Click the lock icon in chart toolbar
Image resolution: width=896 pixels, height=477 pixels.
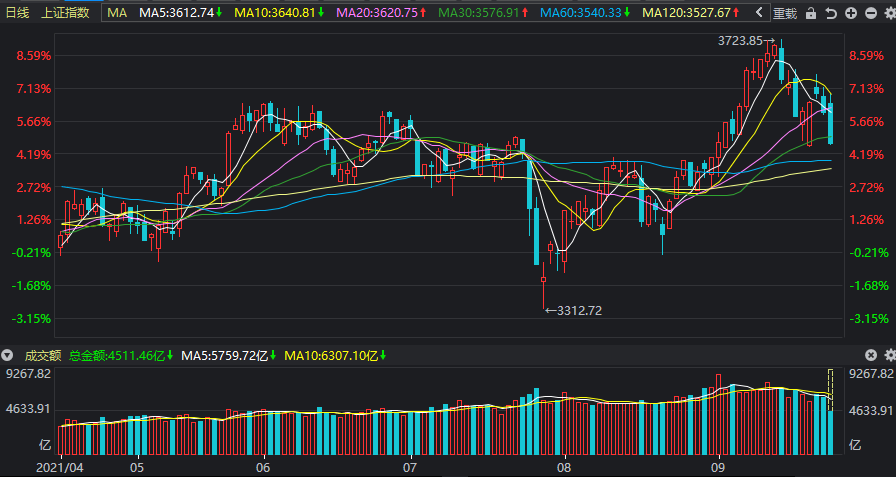tap(811, 13)
